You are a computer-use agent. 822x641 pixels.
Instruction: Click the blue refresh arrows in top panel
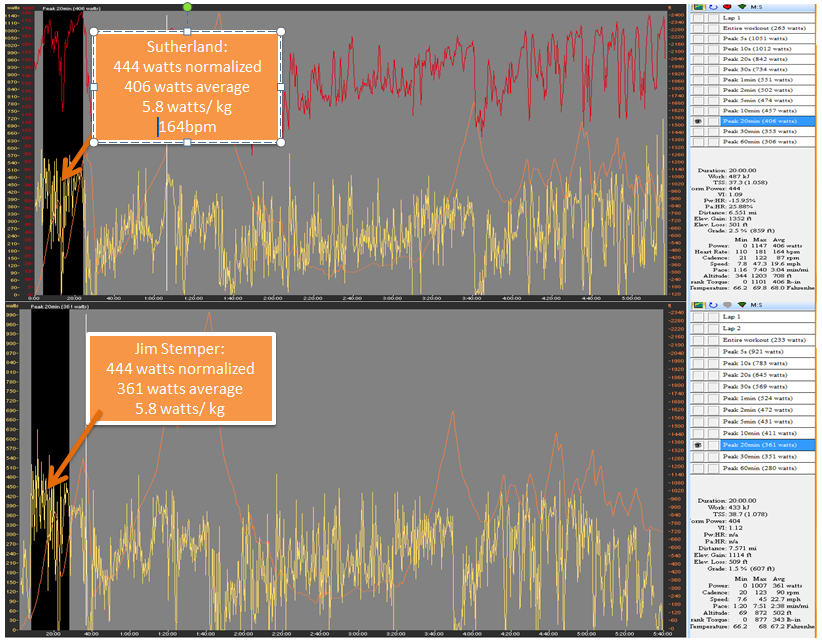(x=712, y=7)
